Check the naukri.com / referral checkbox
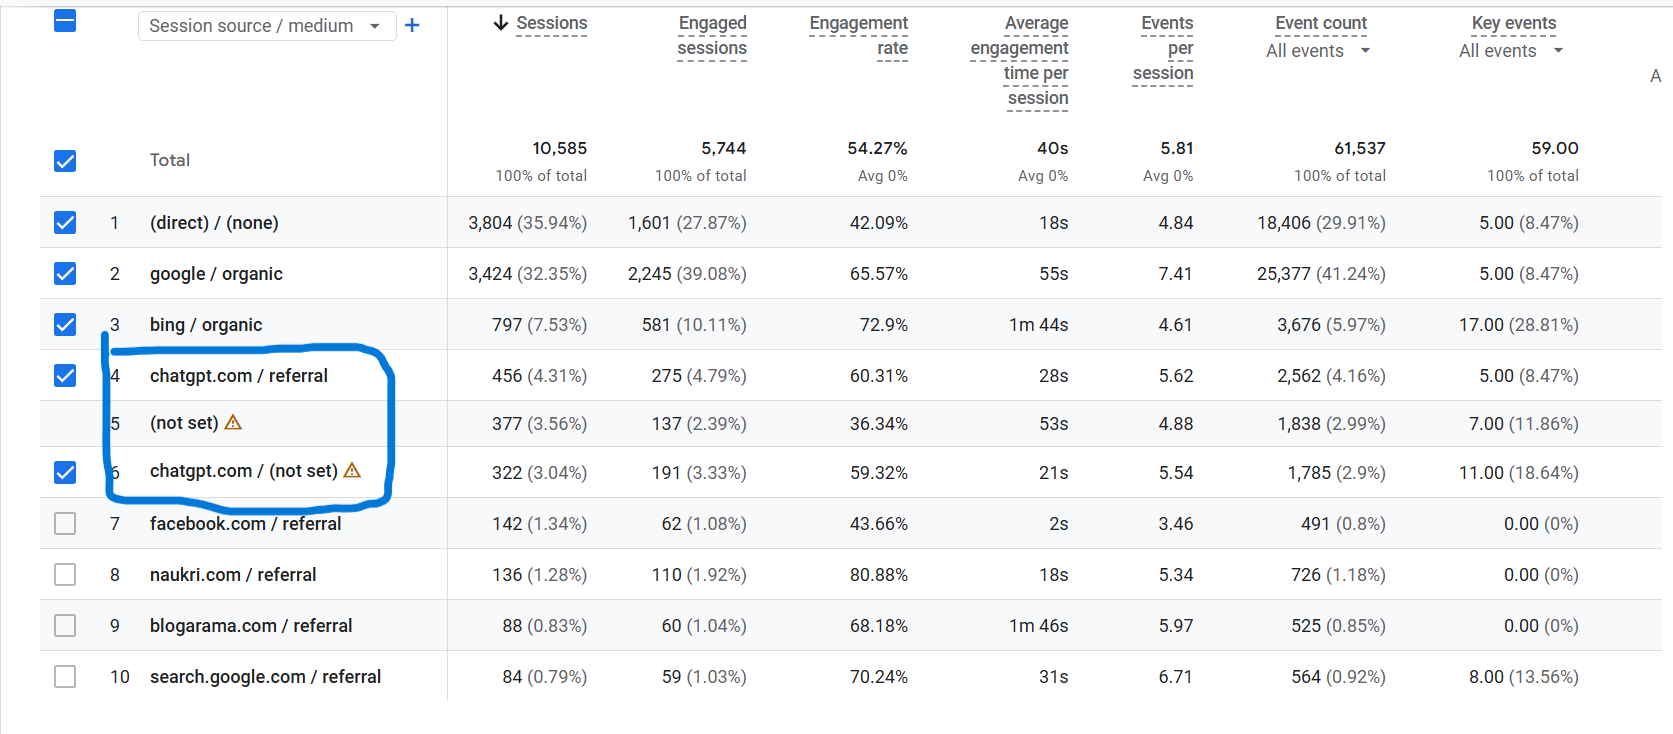Viewport: 1673px width, 734px height. pyautogui.click(x=64, y=574)
